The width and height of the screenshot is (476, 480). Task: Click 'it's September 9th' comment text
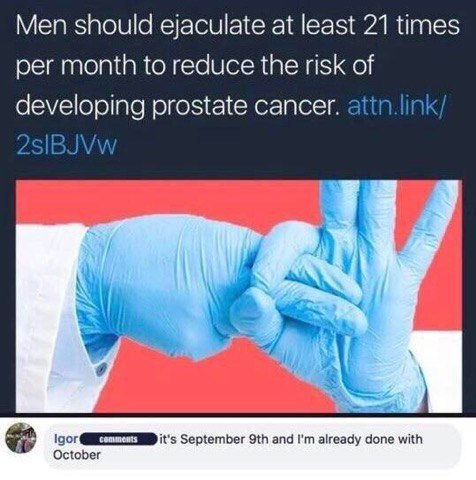(215, 439)
